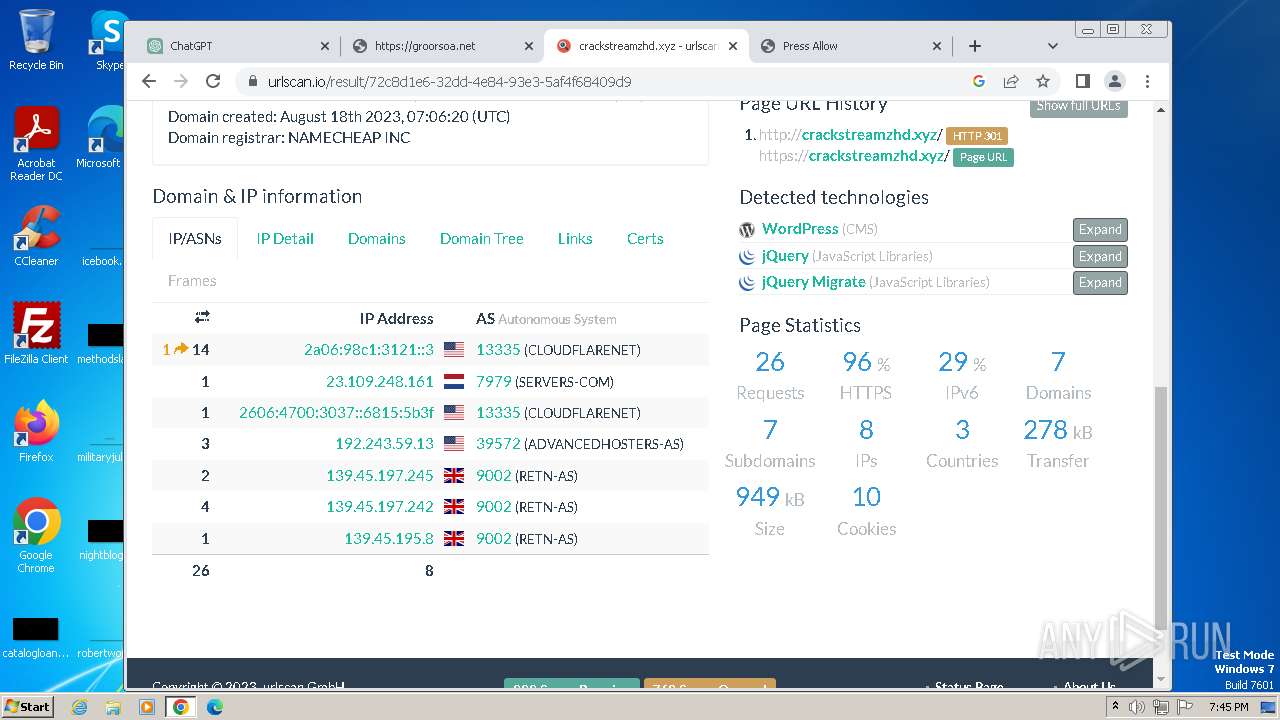This screenshot has height=720, width=1280.
Task: Reload the urlscan.io page
Action: tap(213, 81)
